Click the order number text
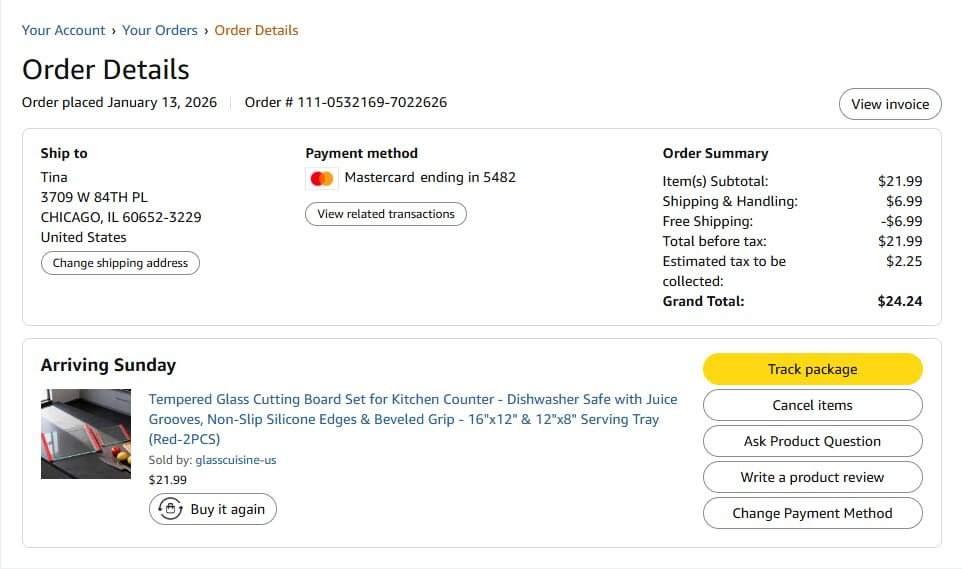Screen dimensions: 962x569 coord(345,102)
